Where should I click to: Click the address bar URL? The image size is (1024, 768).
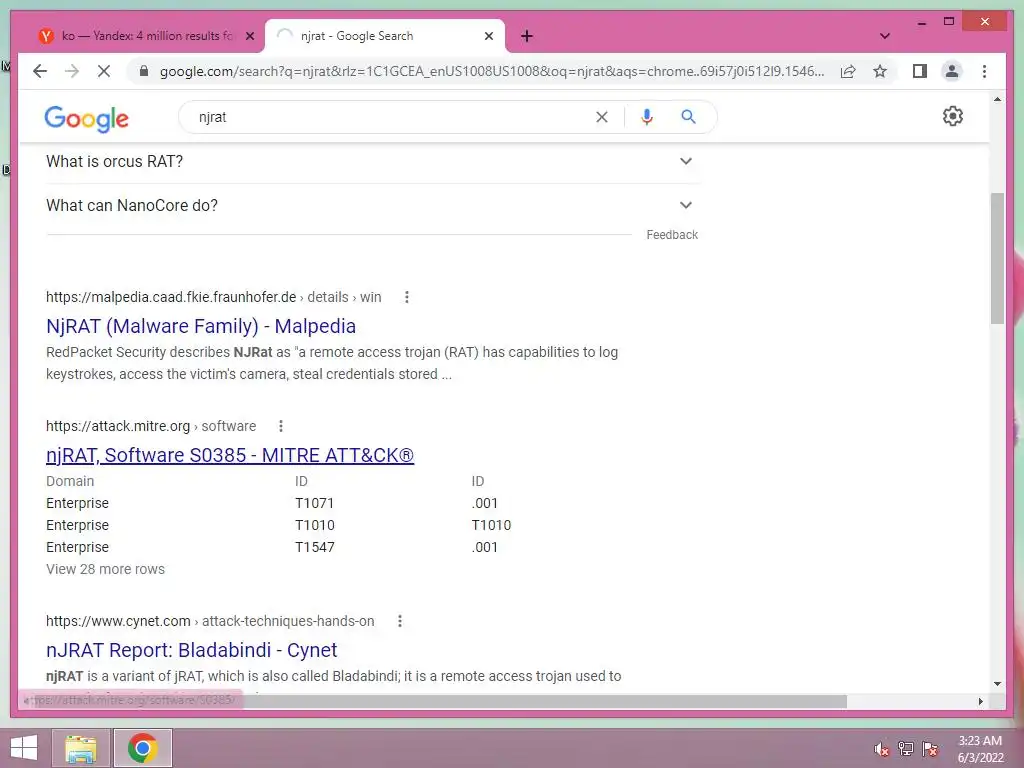point(492,71)
